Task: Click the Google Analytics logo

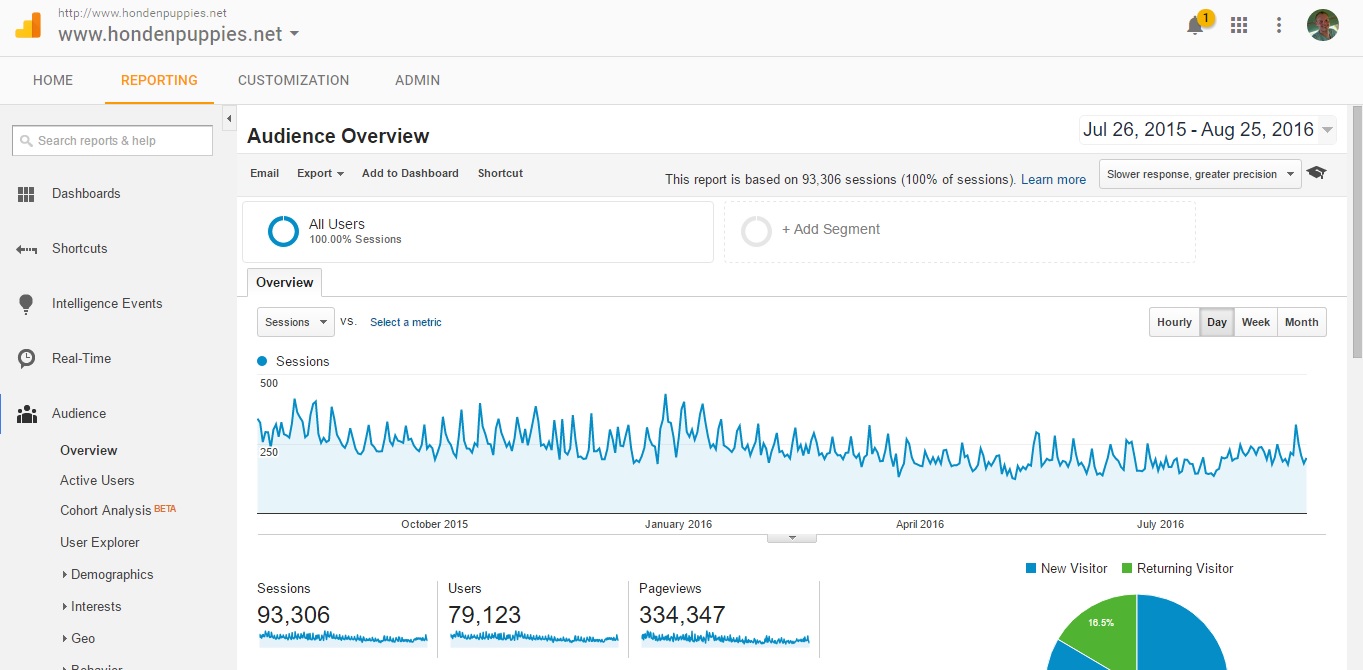Action: click(x=28, y=26)
